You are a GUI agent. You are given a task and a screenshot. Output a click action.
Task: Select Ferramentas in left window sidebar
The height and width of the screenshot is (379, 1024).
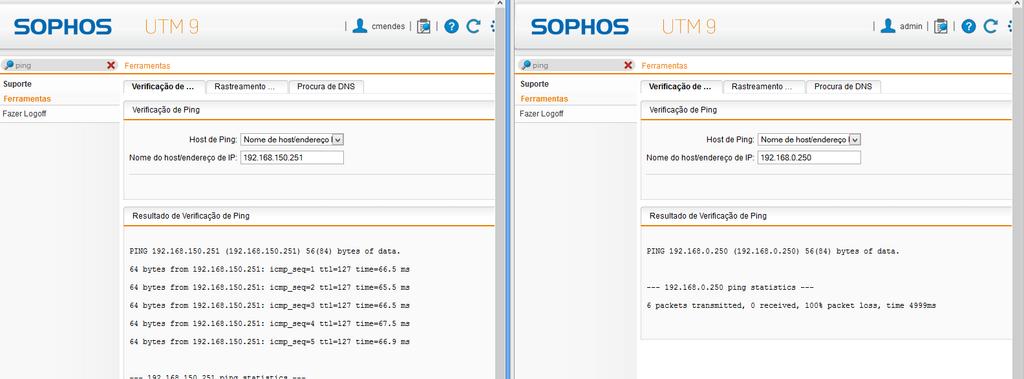coord(27,99)
